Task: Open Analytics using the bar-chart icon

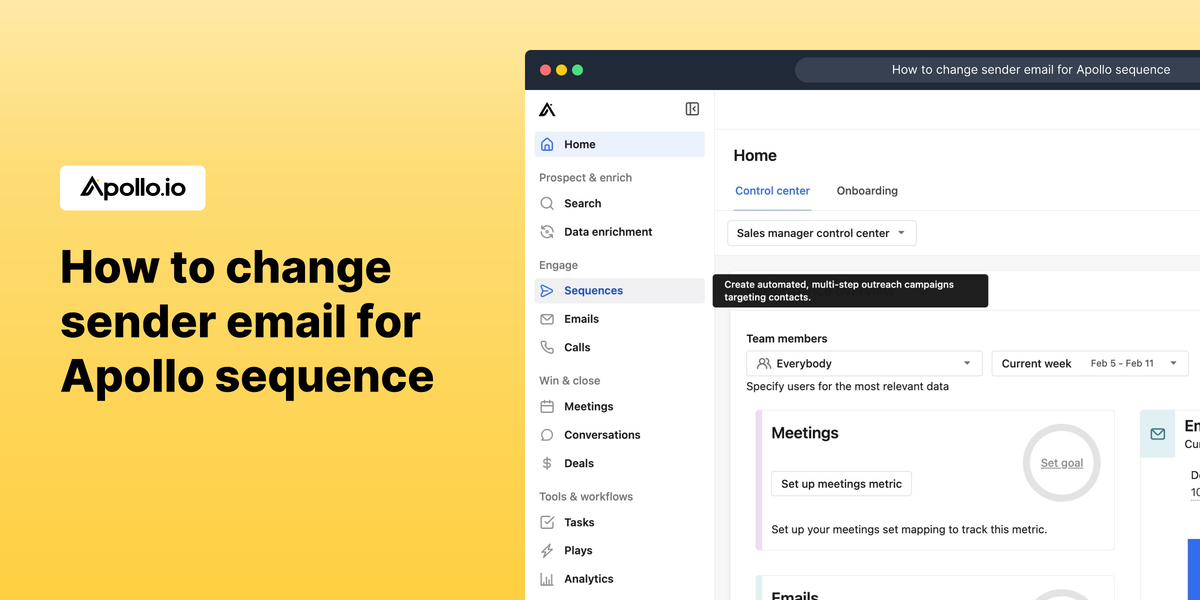Action: pyautogui.click(x=547, y=578)
